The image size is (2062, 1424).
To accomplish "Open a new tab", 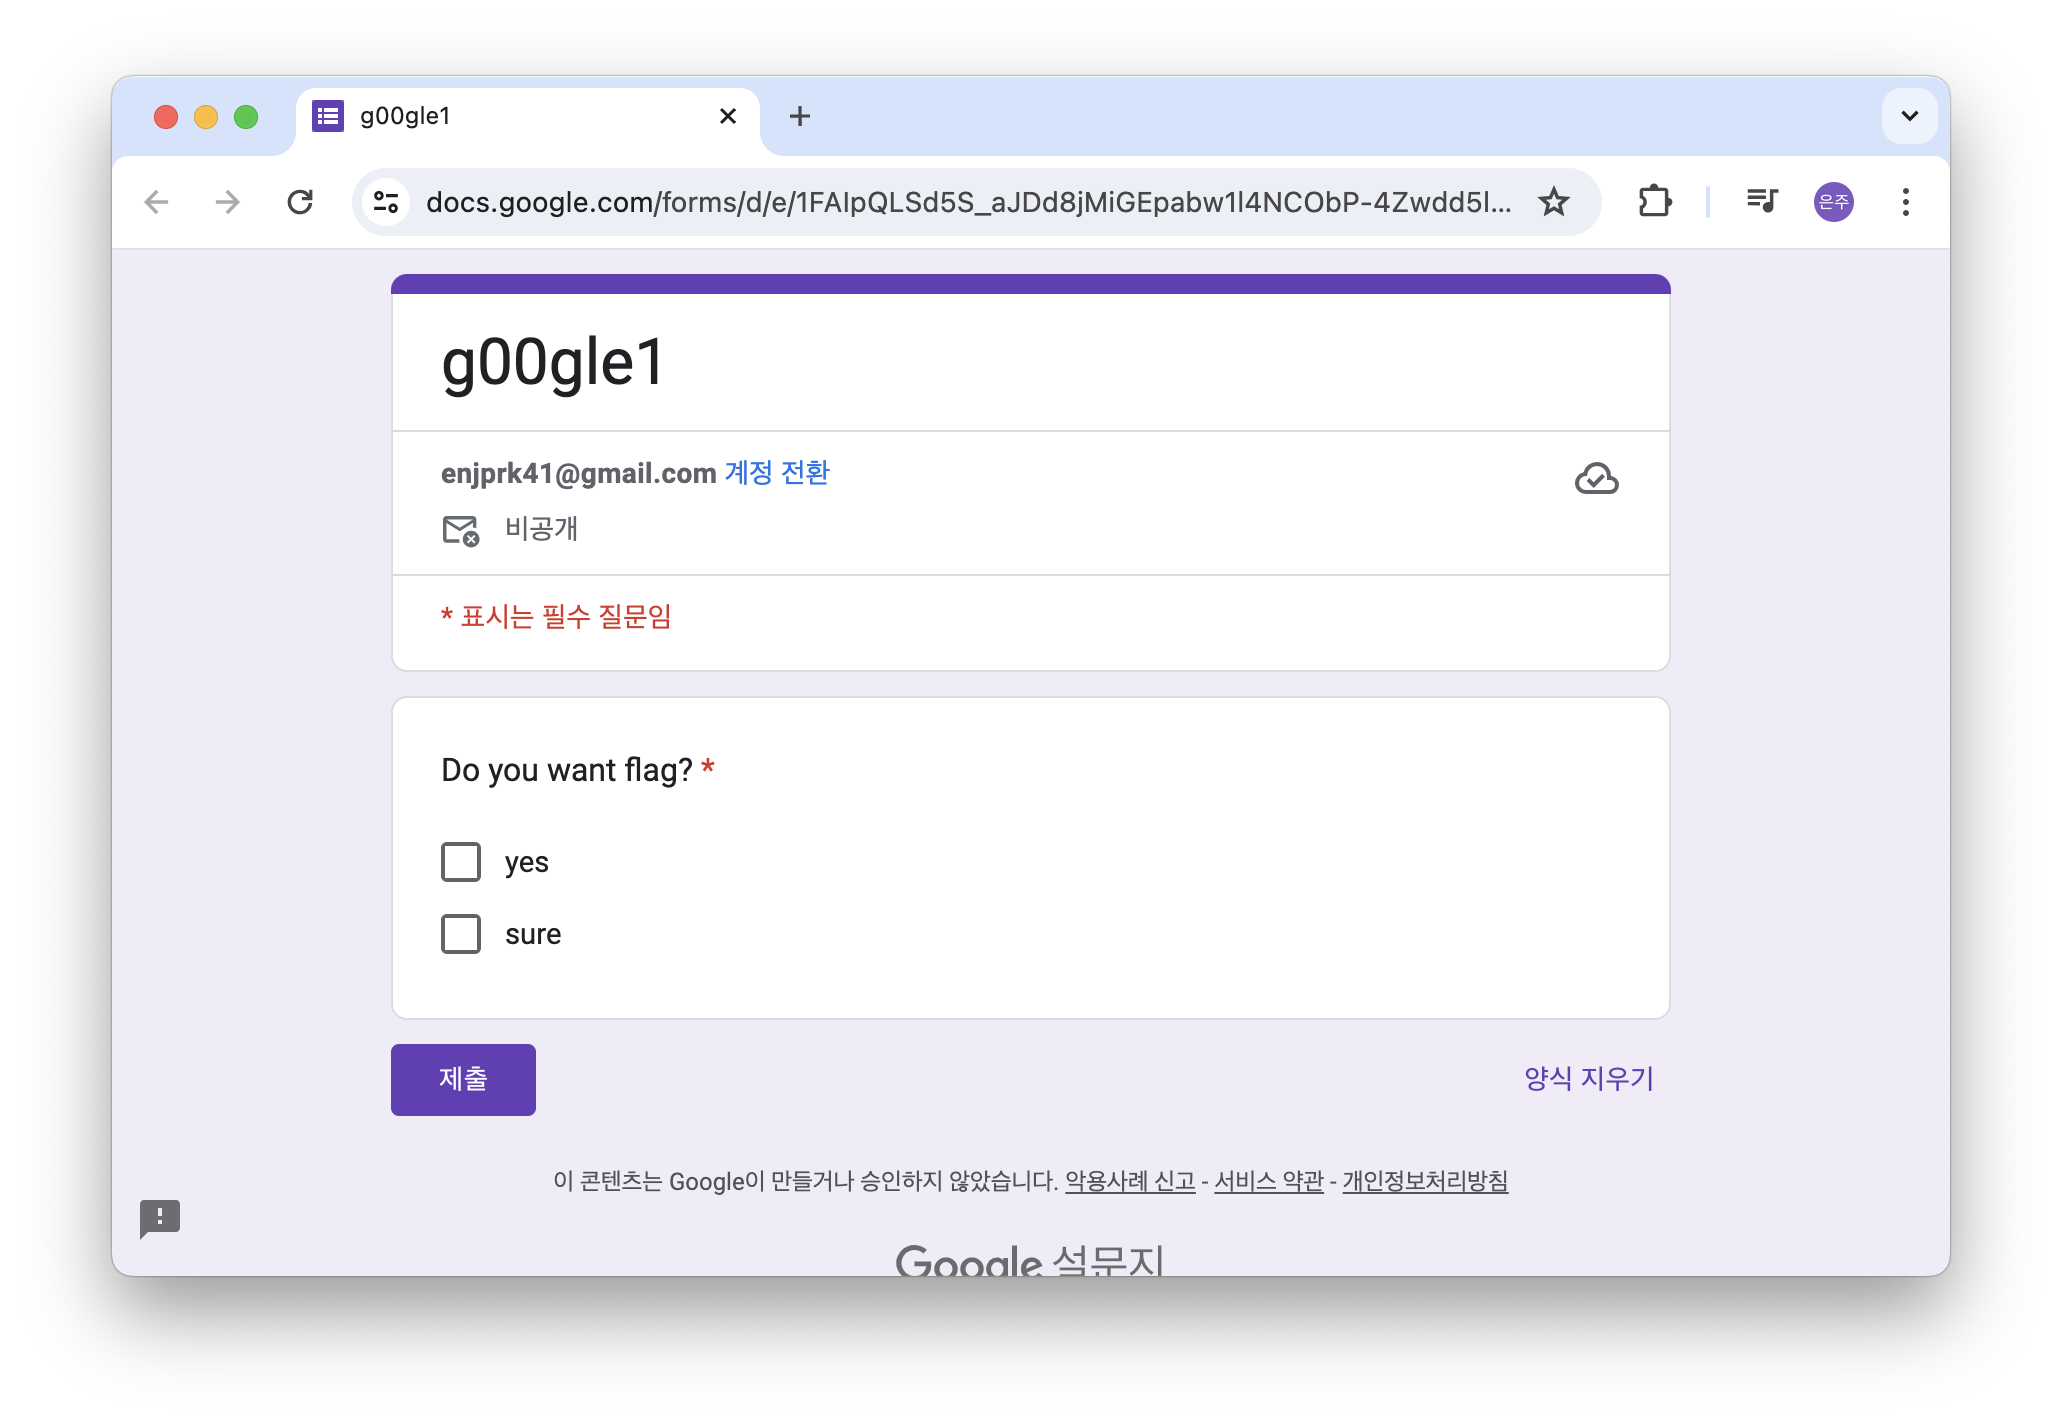I will [799, 116].
